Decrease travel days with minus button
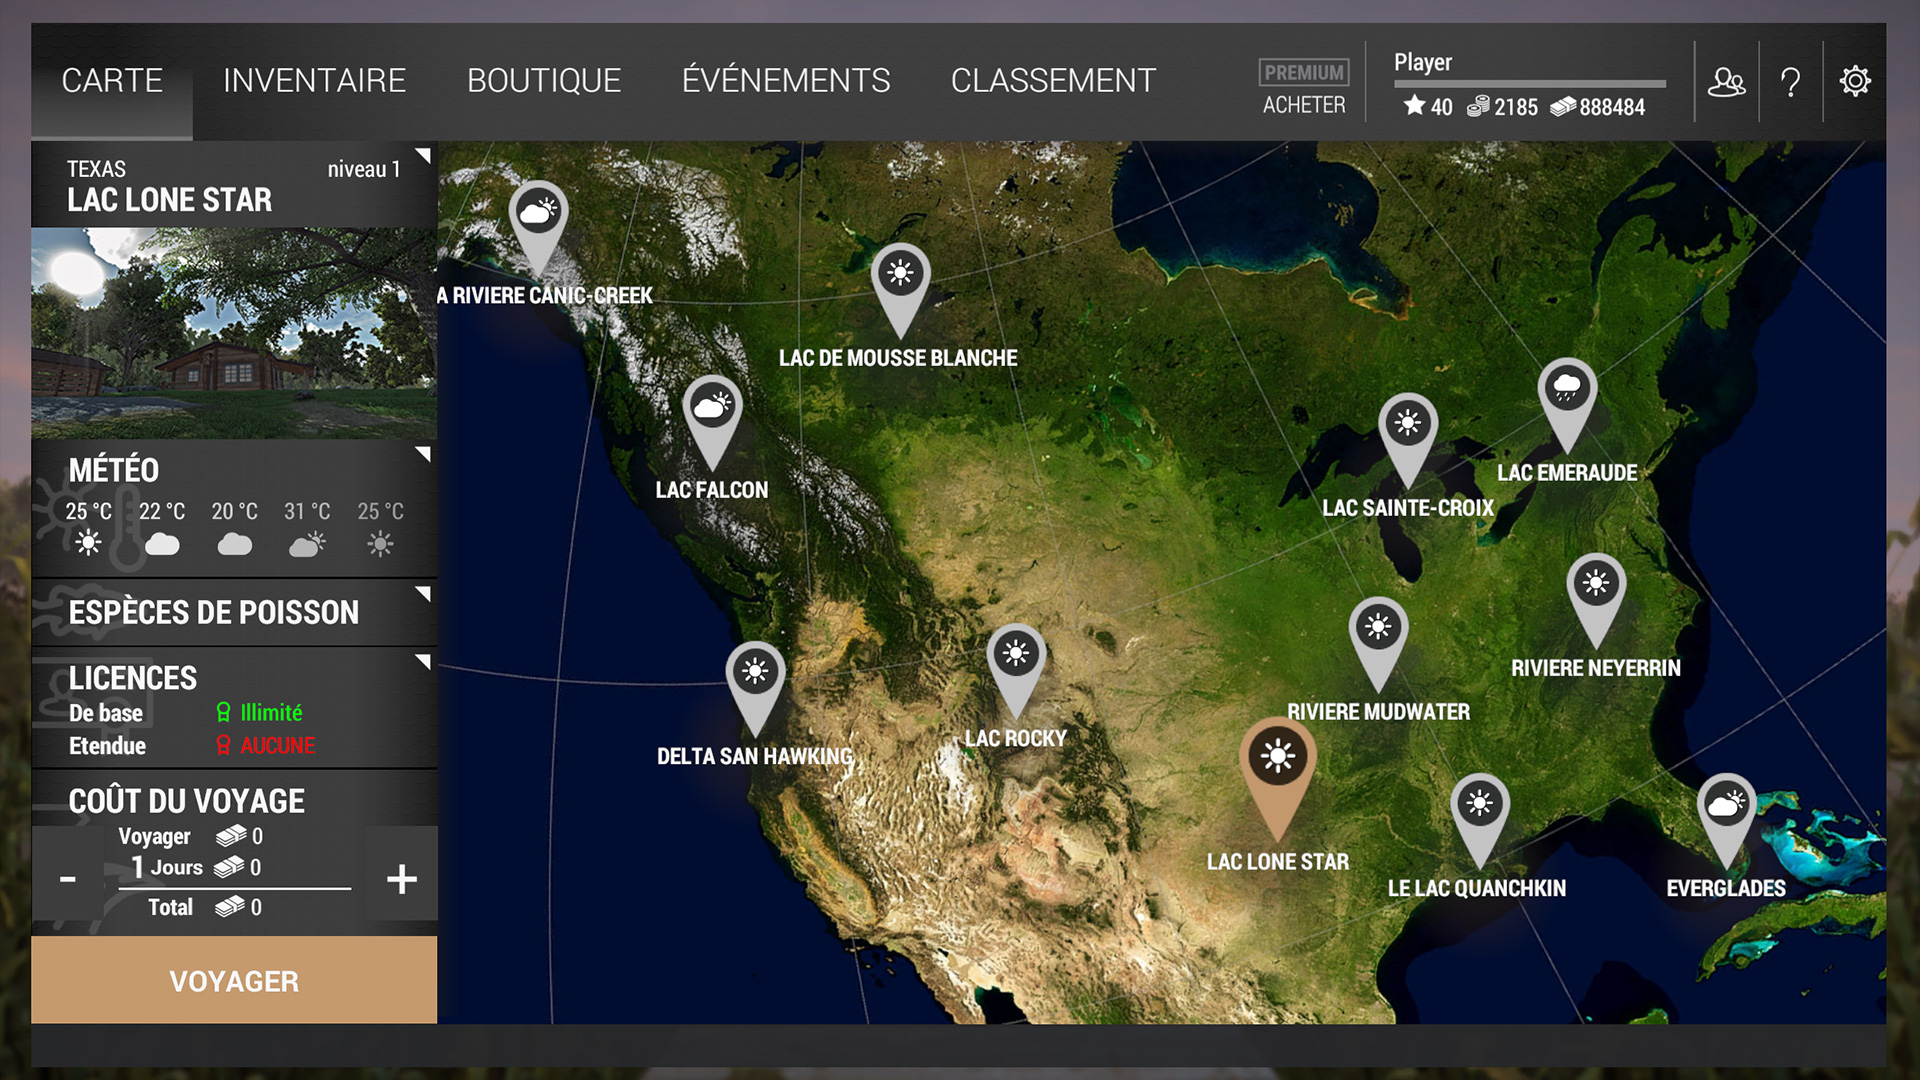 (68, 879)
